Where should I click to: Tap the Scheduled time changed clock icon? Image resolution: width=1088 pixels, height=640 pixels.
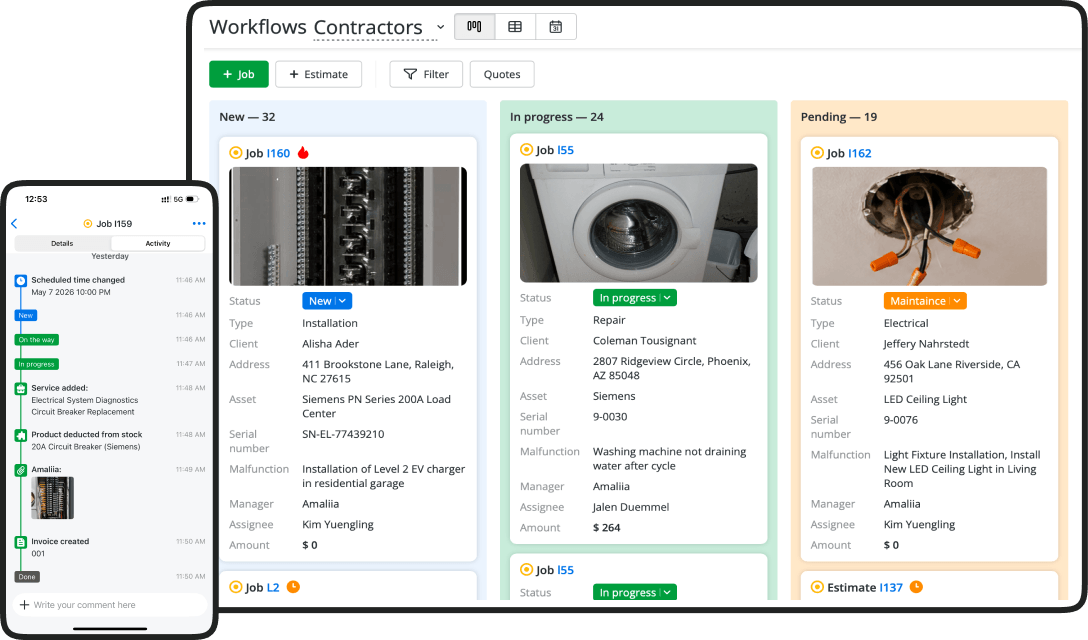(x=21, y=280)
